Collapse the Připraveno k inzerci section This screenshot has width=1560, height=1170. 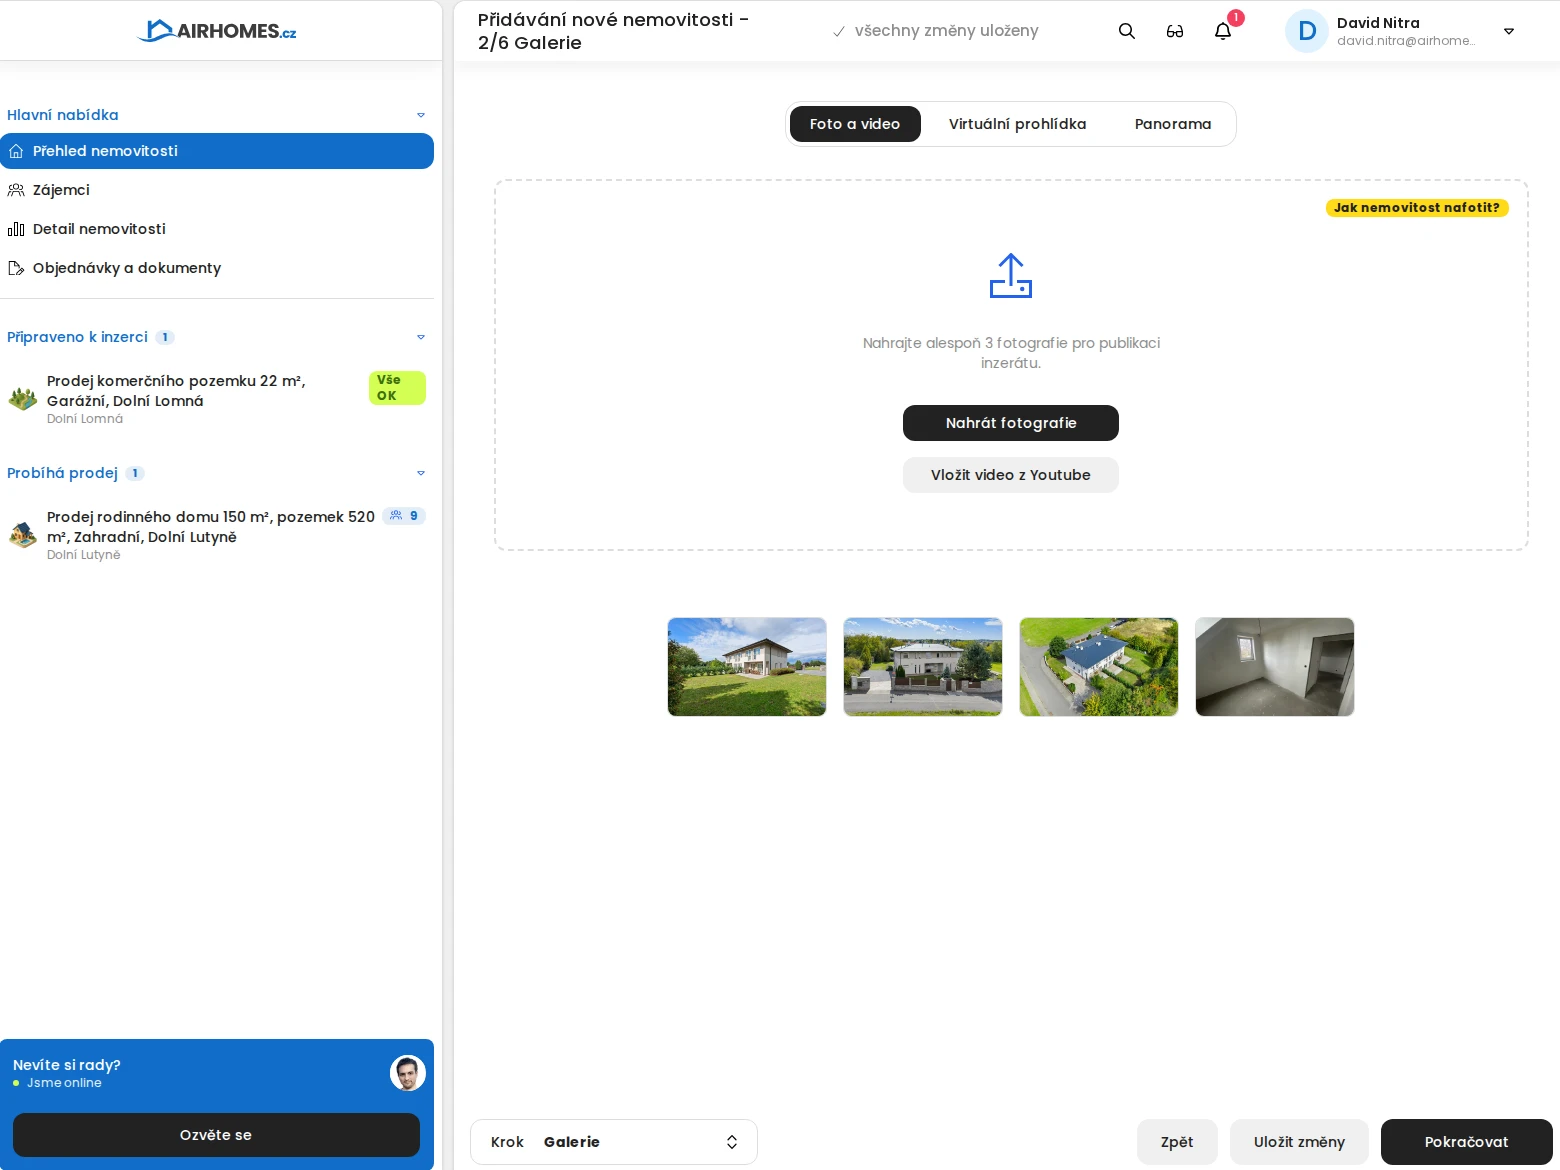[x=421, y=337]
